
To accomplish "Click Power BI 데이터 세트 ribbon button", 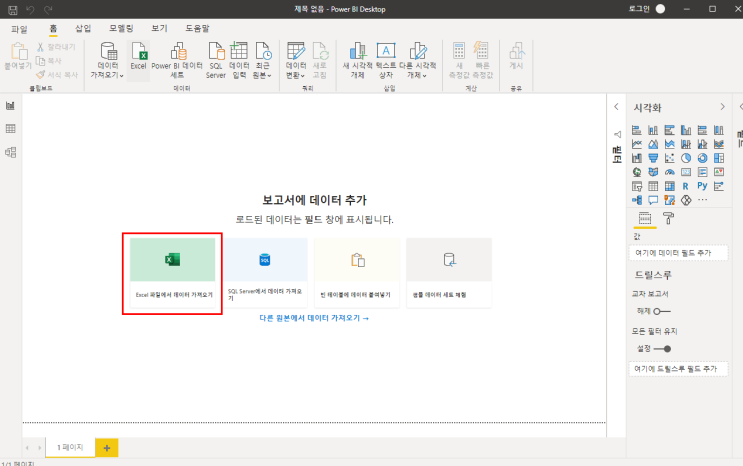I will click(x=177, y=60).
